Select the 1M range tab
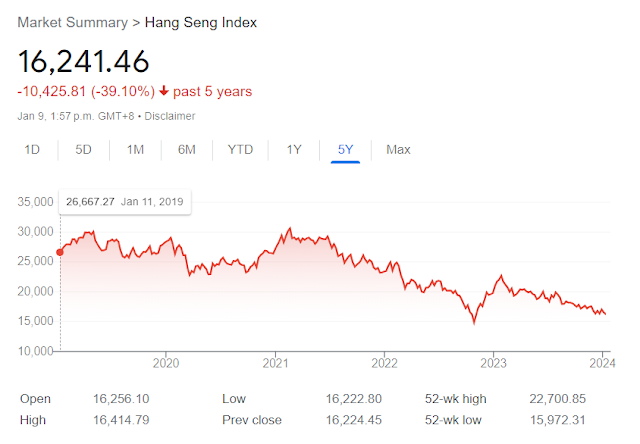The width and height of the screenshot is (640, 444). pos(135,150)
